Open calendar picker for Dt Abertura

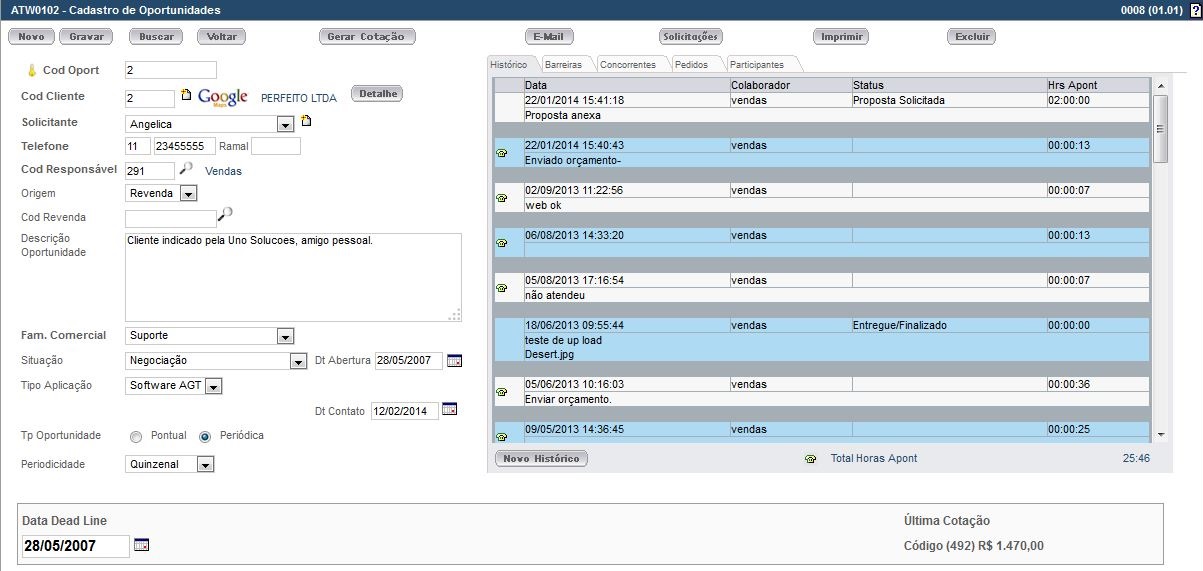pos(454,361)
